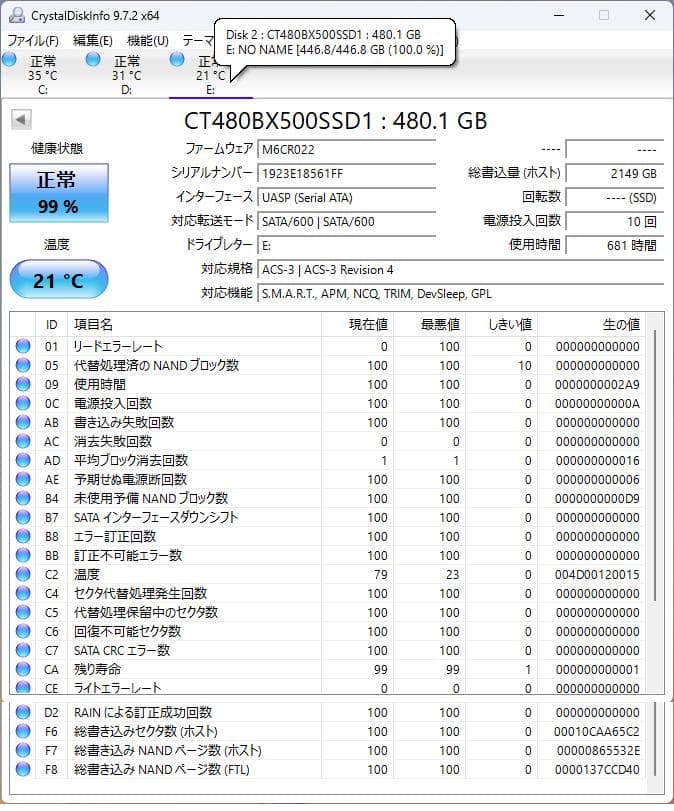Click raw value 0000865532E in F7 row
This screenshot has width=674, height=811.
coord(598,750)
